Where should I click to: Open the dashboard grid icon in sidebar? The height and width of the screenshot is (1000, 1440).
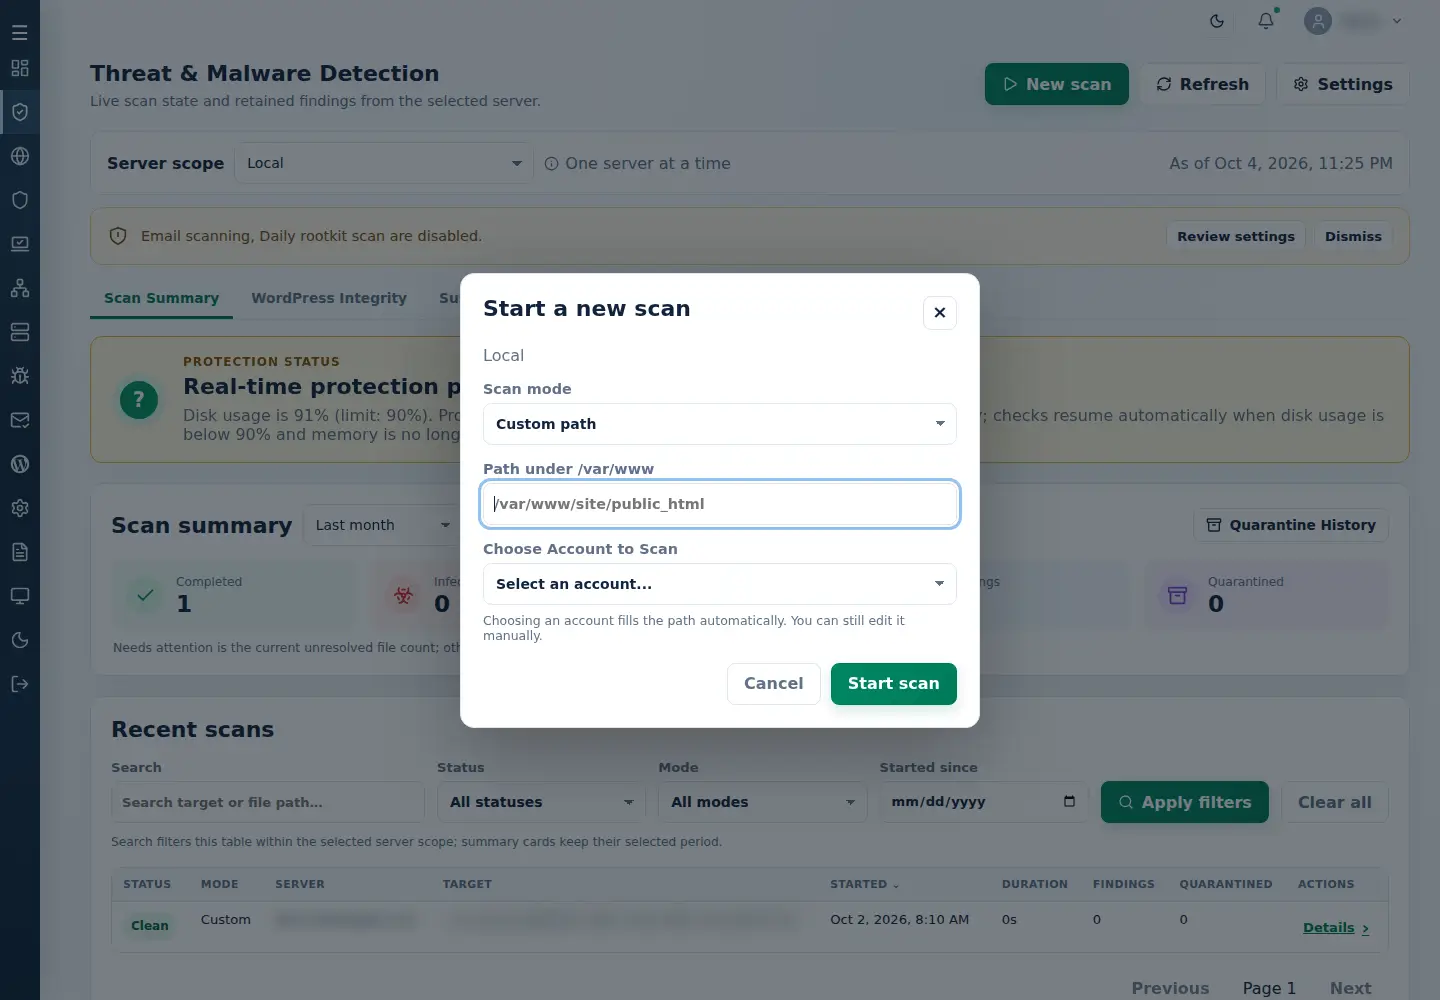[x=20, y=68]
